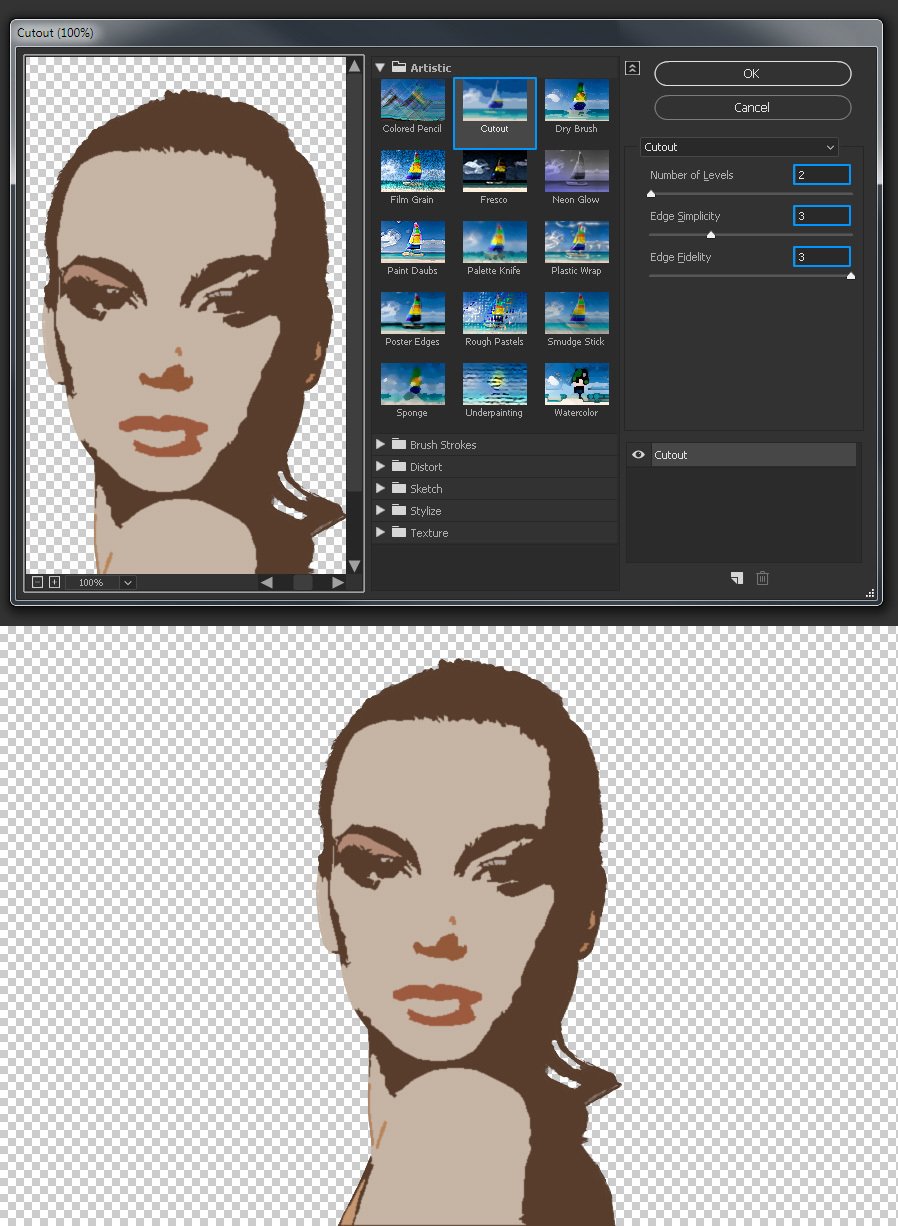Viewport: 898px width, 1226px height.
Task: Select the Rough Pastels filter thumbnail
Action: [494, 313]
